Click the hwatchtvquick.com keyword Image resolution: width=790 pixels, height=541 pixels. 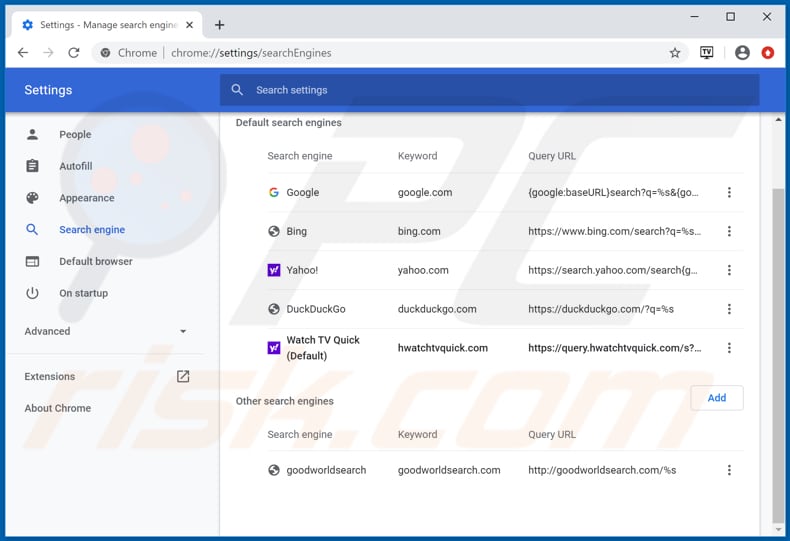(x=442, y=348)
